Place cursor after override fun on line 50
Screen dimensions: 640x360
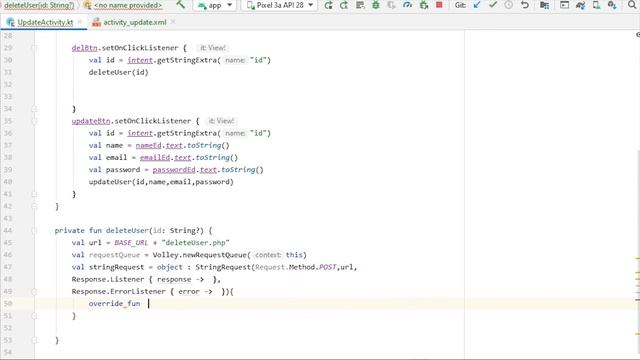pos(149,304)
